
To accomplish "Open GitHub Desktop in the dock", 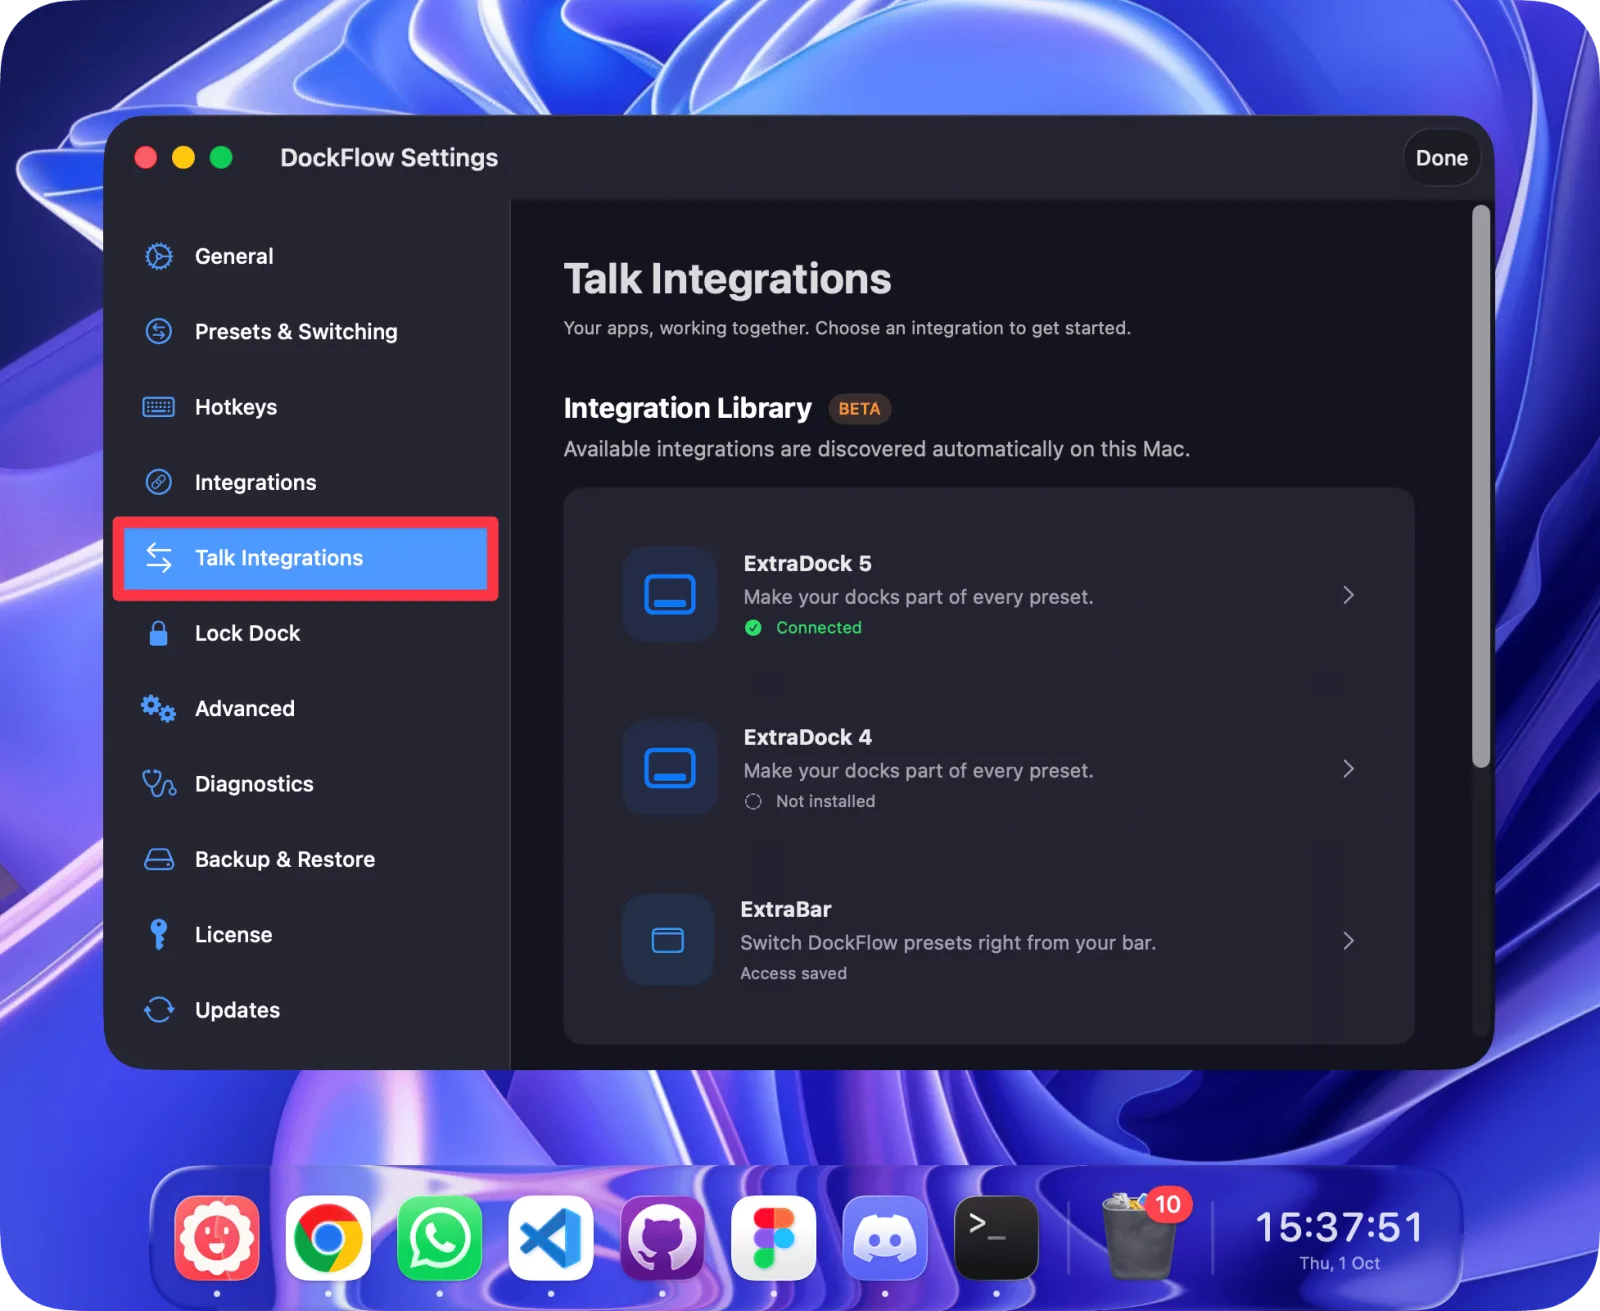I will [662, 1238].
